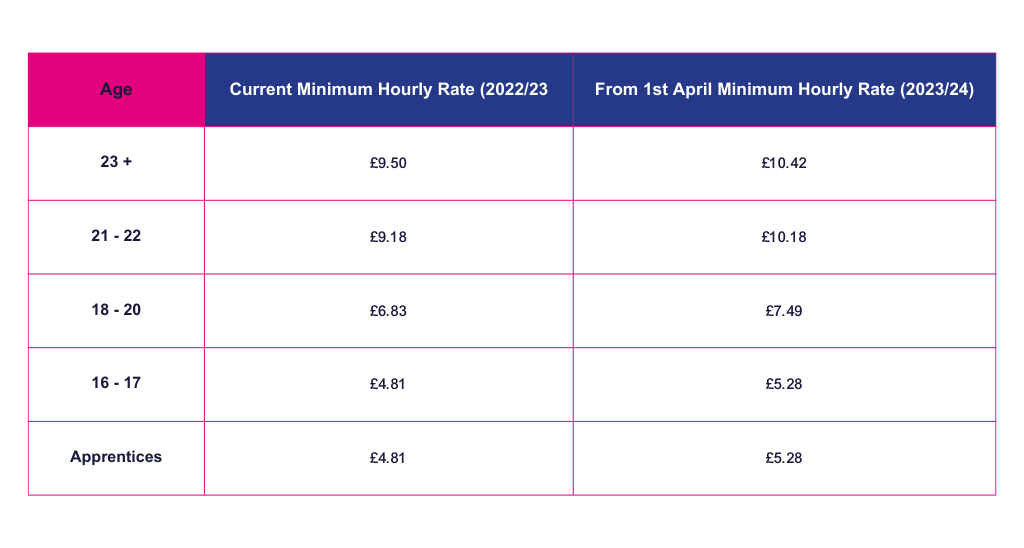Screen dimensions: 1024x548
Task: Select the Current Minimum Hourly Rate header
Action: click(x=389, y=89)
